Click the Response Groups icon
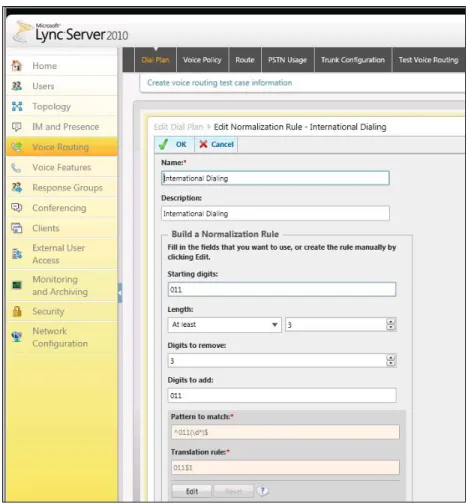Image resolution: width=471 pixels, height=504 pixels. click(x=17, y=188)
